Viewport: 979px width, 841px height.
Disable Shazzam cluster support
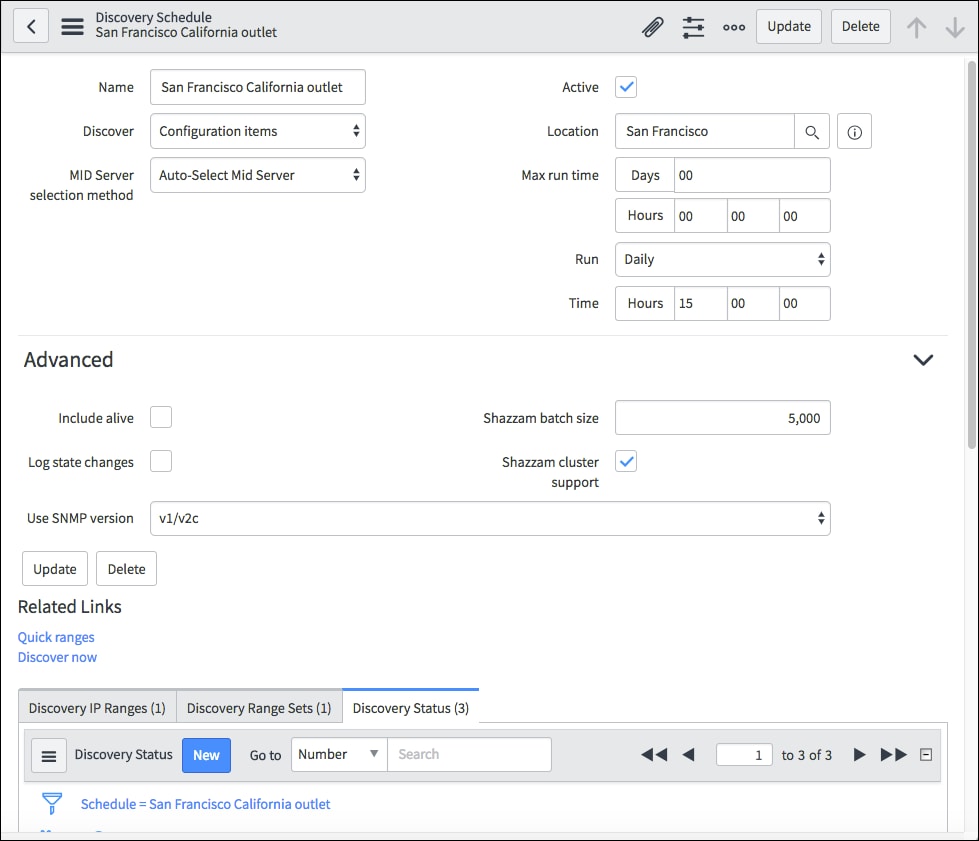625,461
